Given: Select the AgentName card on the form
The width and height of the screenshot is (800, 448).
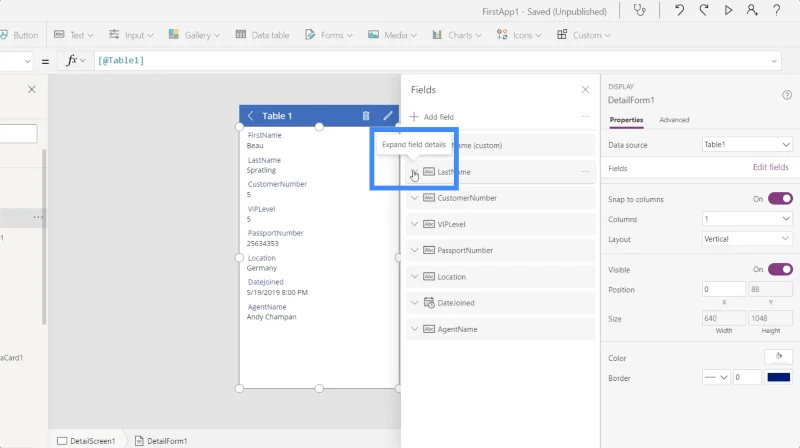Looking at the screenshot, I should 319,312.
